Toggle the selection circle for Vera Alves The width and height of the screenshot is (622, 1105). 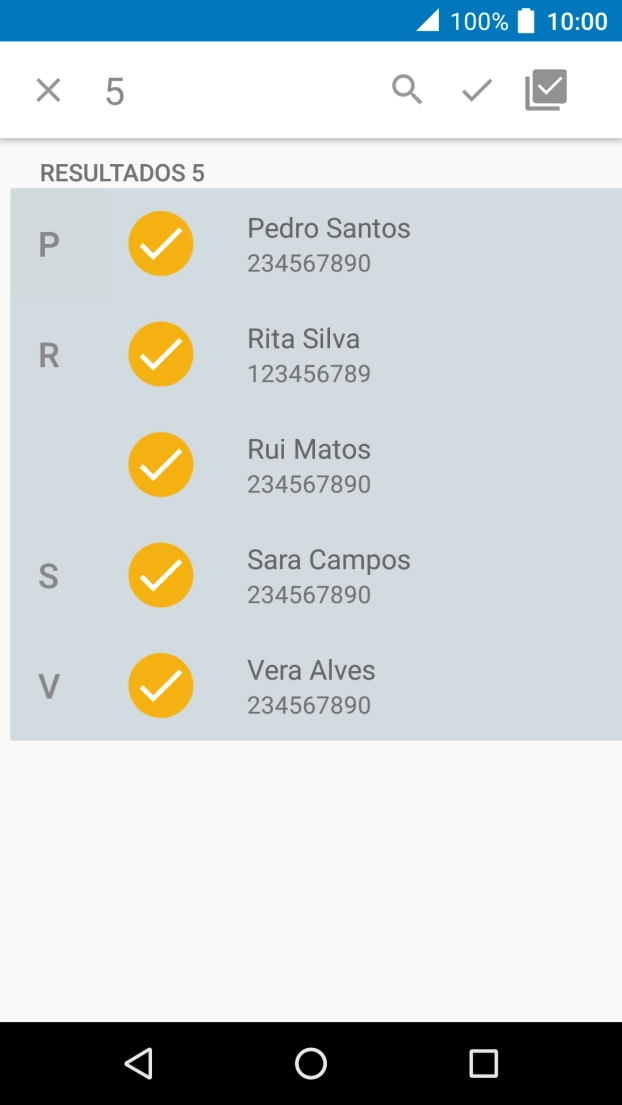coord(161,685)
